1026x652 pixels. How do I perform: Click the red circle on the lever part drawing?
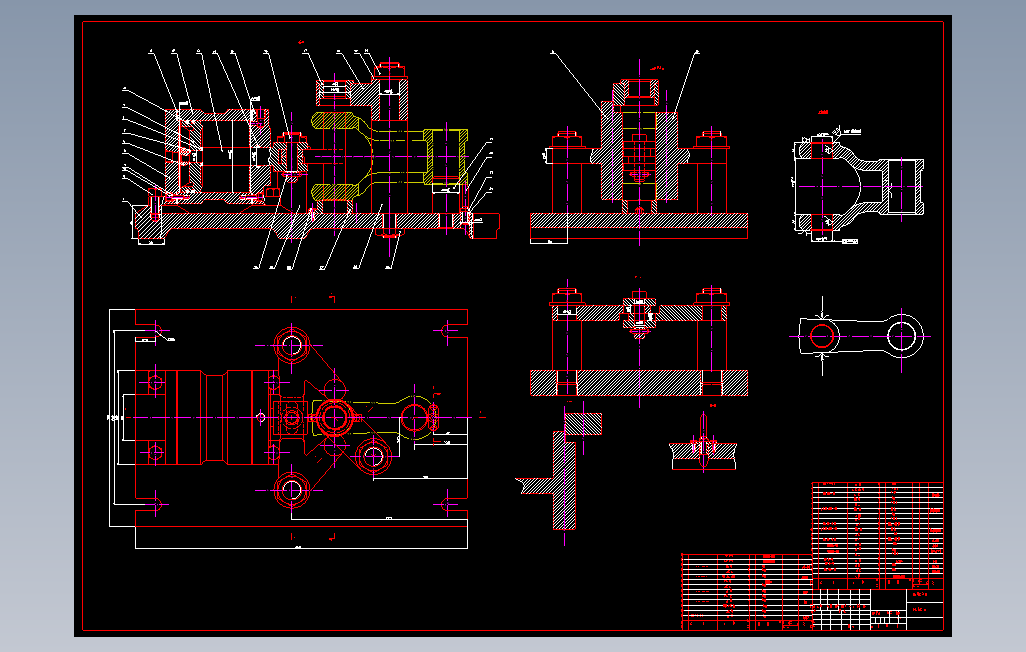[x=822, y=336]
